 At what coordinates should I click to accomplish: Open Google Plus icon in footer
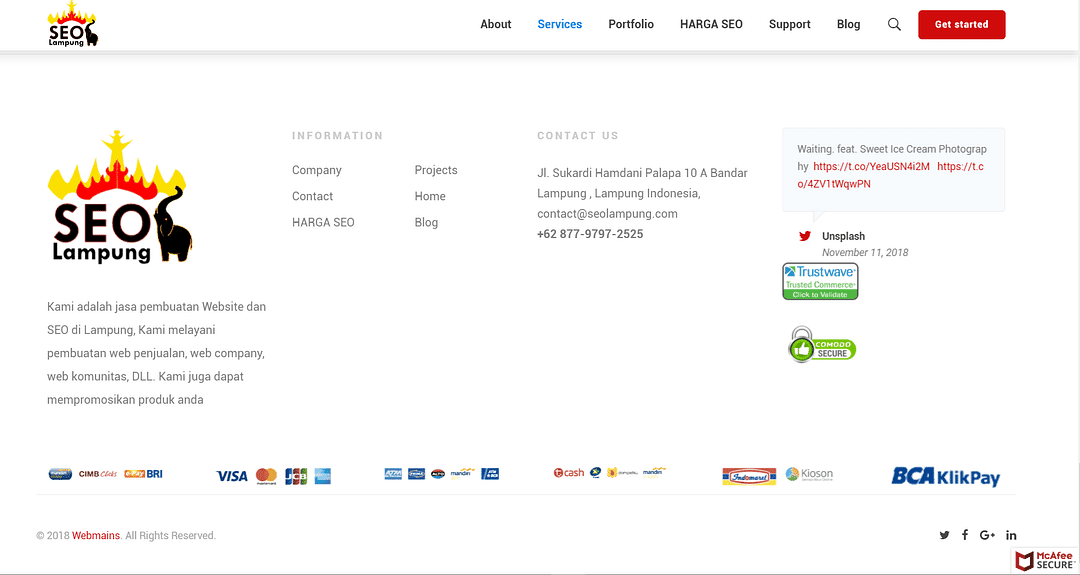point(987,535)
